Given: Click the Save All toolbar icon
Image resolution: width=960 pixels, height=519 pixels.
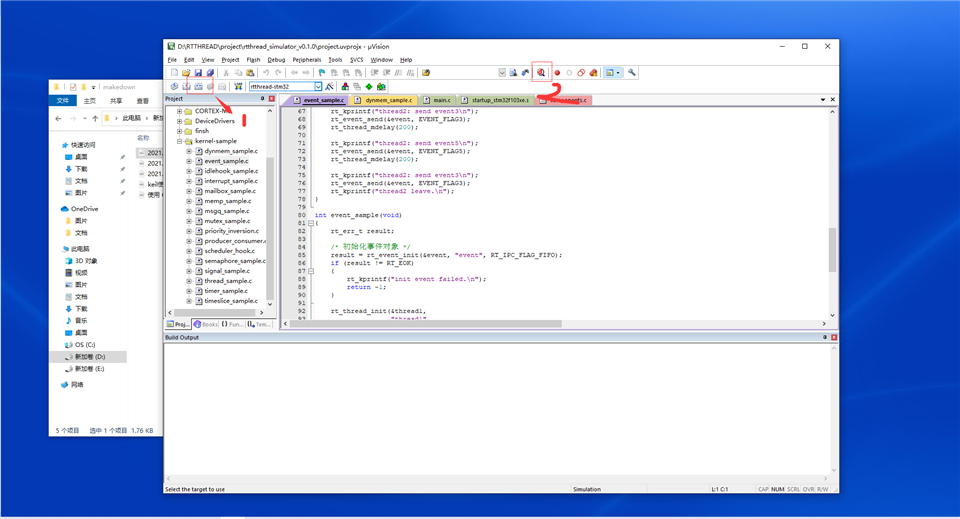Looking at the screenshot, I should pyautogui.click(x=210, y=73).
